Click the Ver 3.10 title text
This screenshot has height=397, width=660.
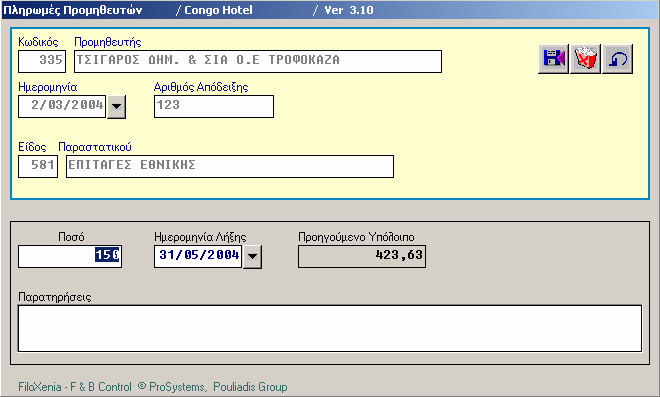click(x=349, y=10)
